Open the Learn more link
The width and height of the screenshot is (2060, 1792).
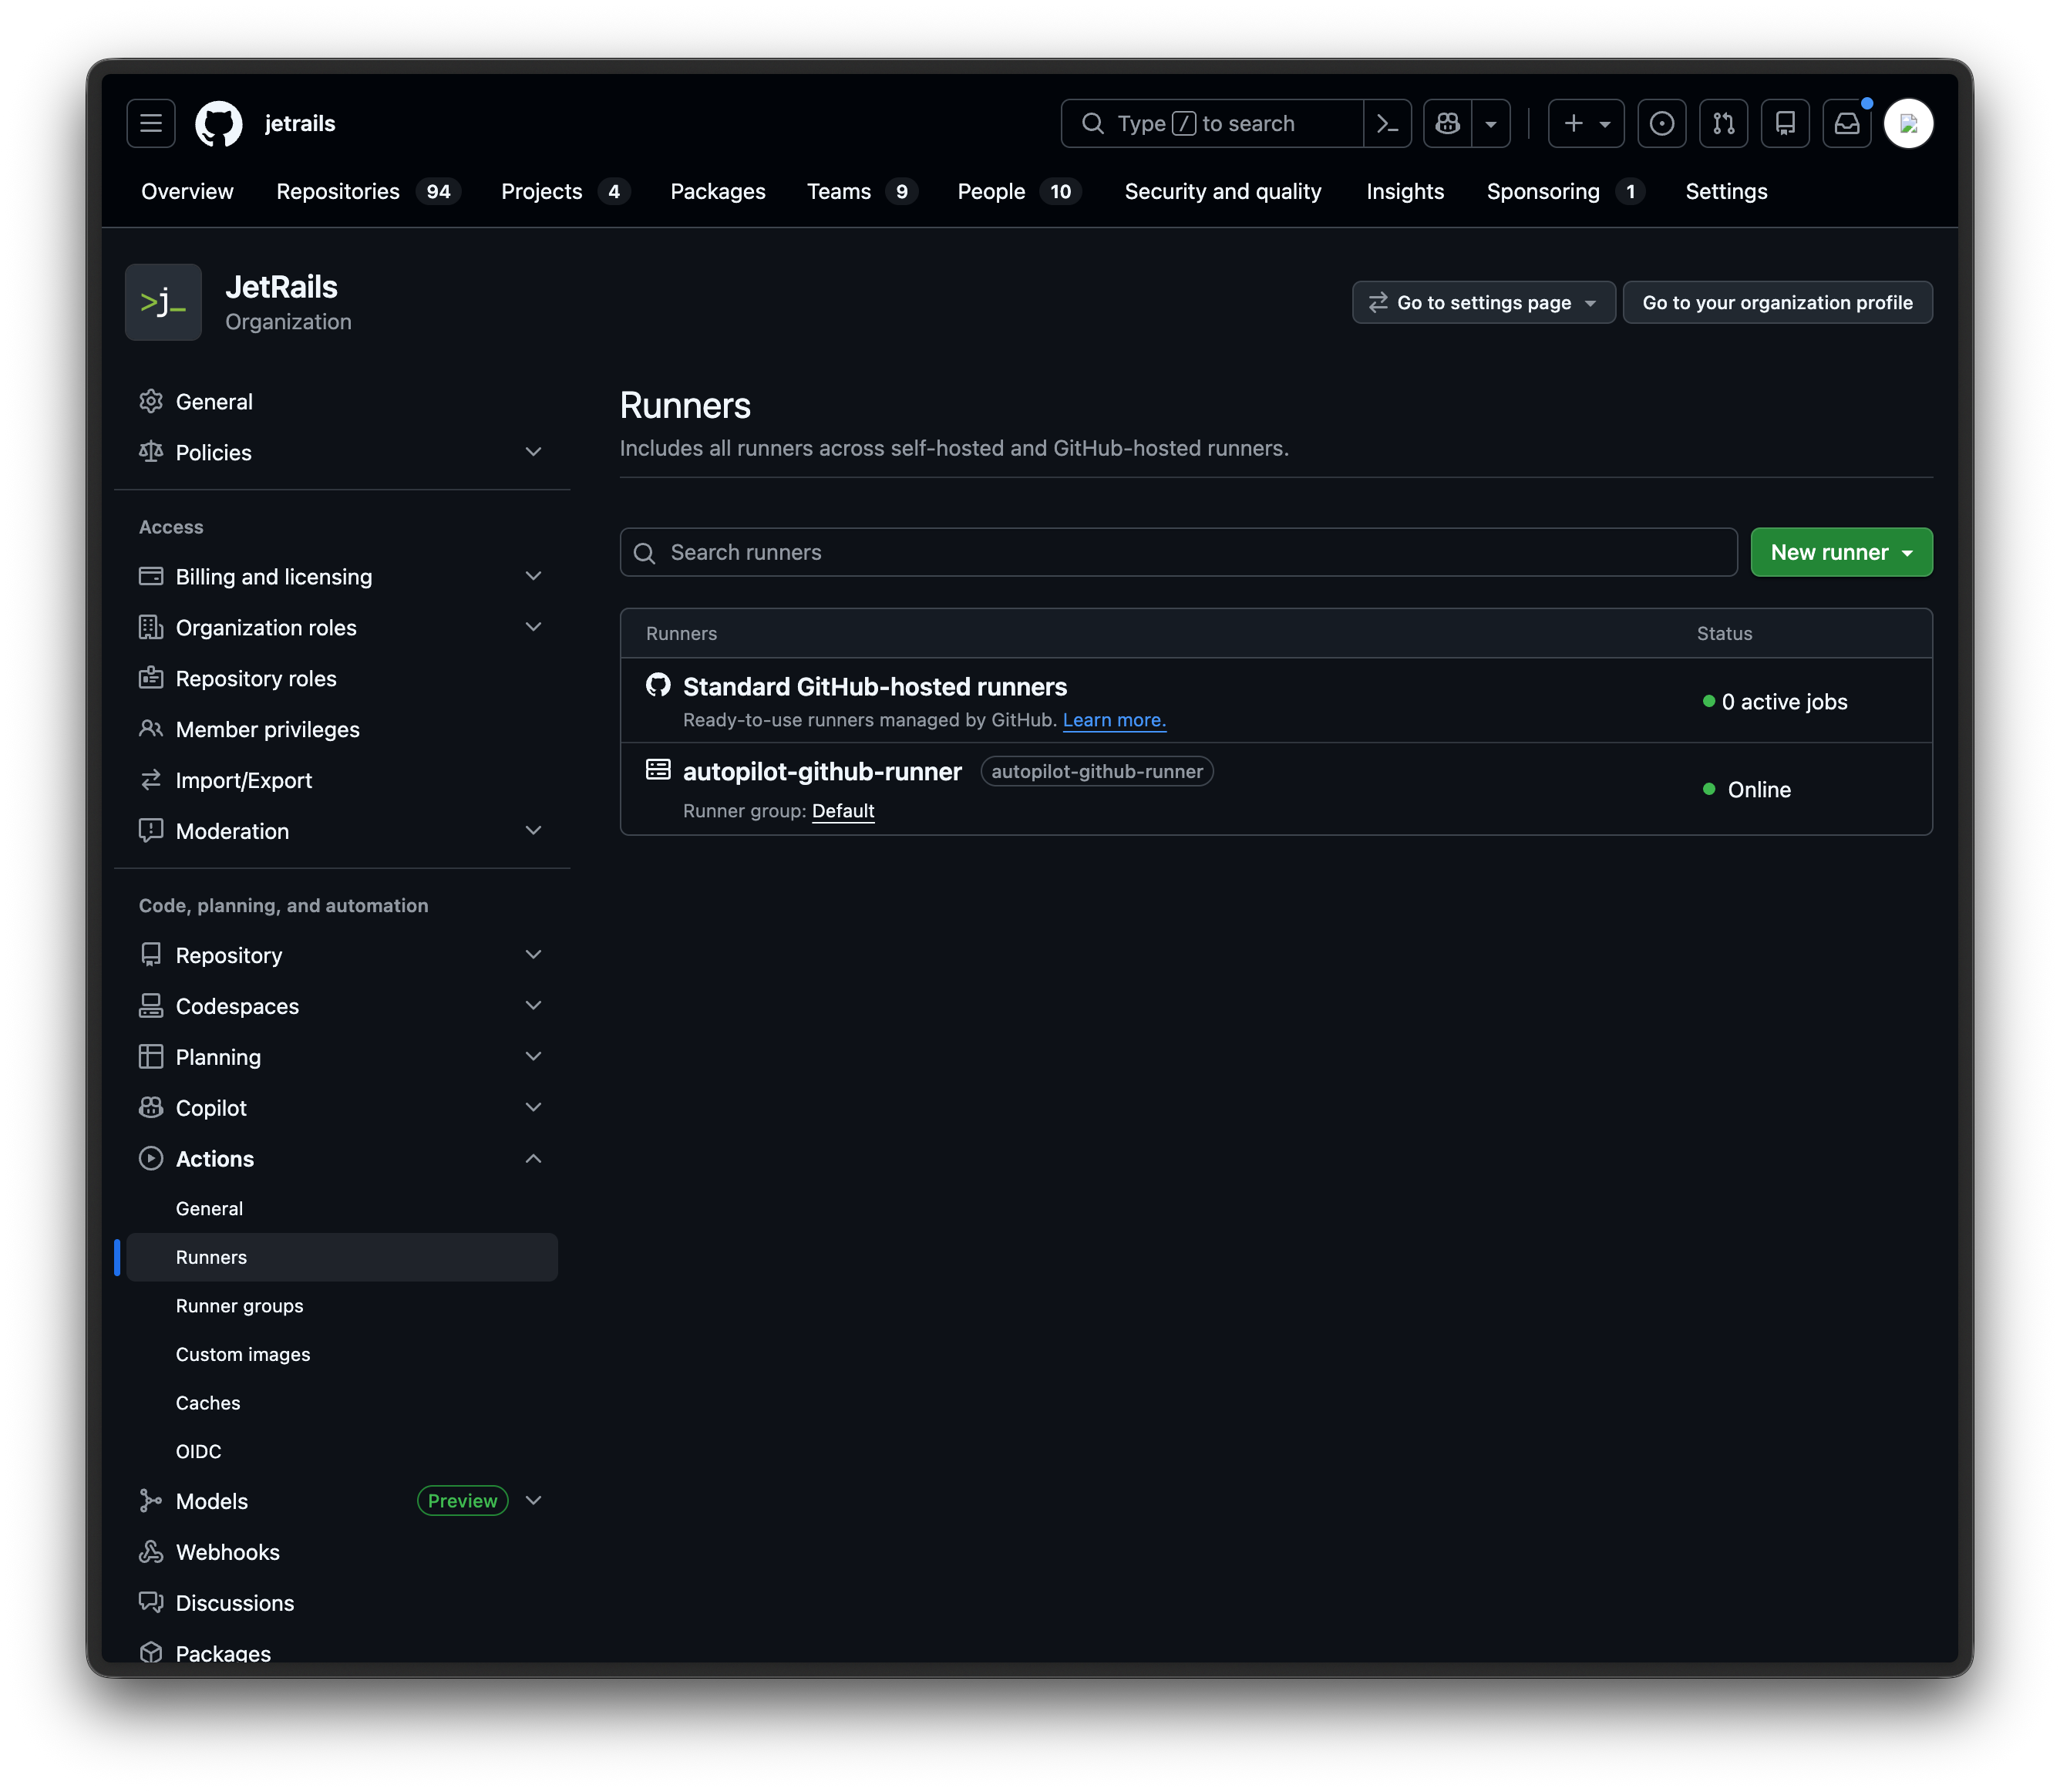tap(1114, 720)
